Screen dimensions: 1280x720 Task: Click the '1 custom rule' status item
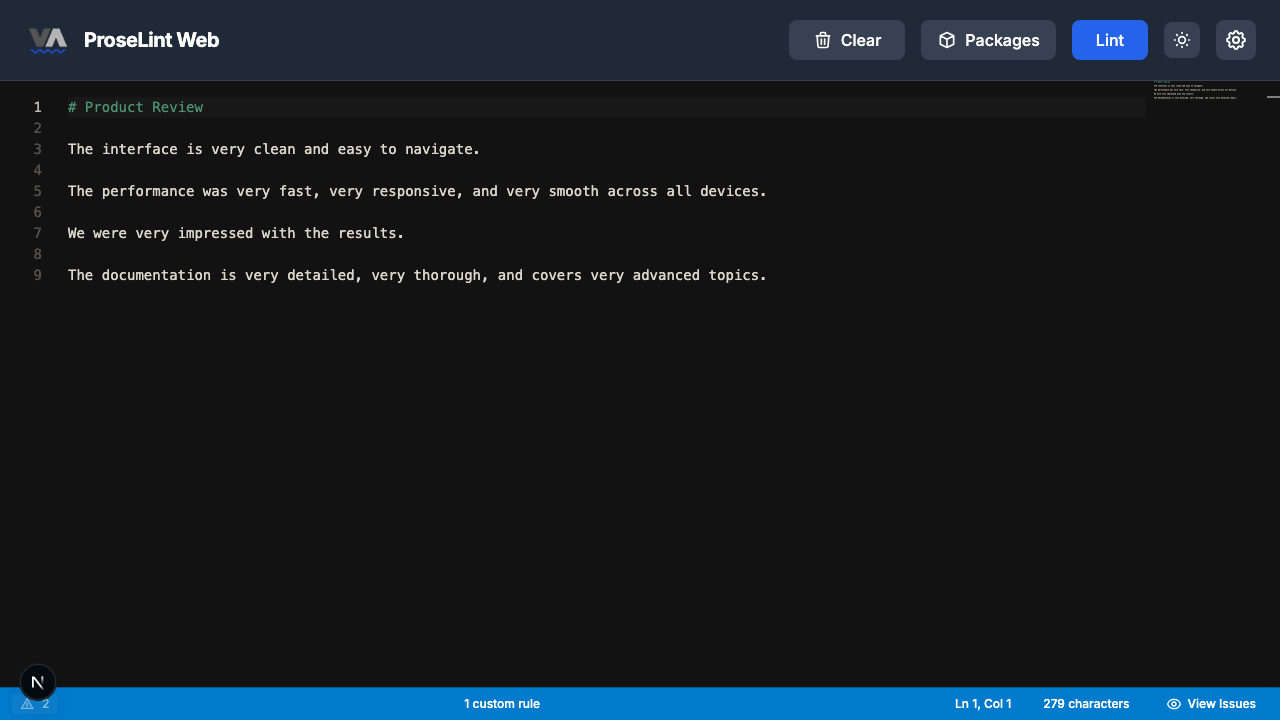[502, 704]
